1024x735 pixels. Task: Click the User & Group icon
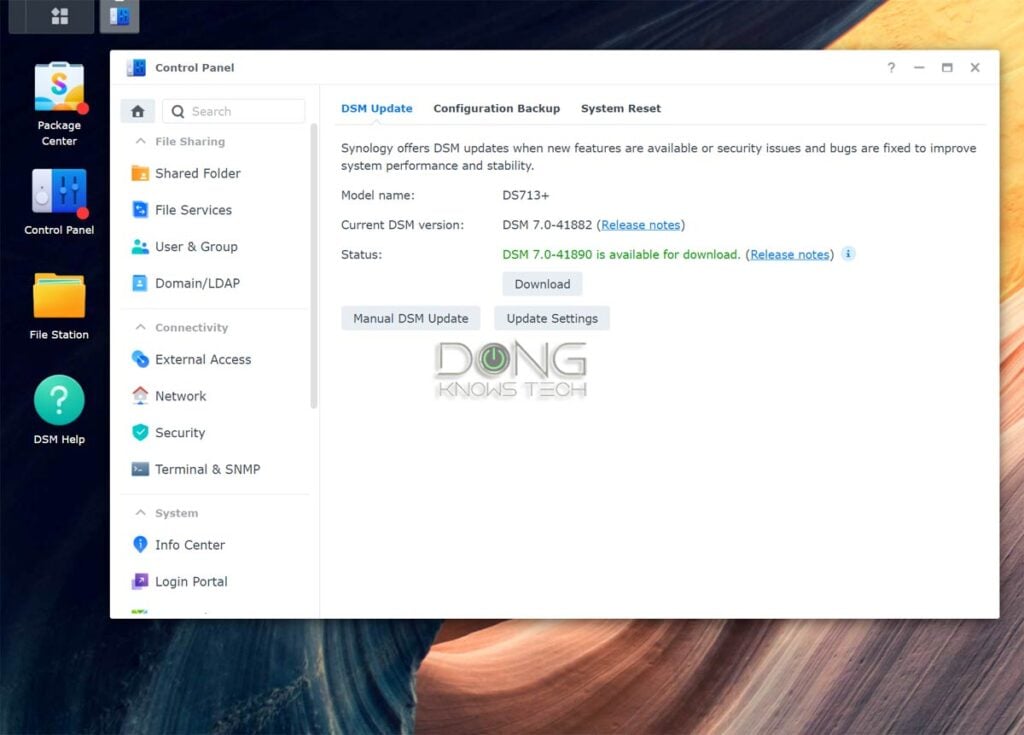pyautogui.click(x=140, y=246)
